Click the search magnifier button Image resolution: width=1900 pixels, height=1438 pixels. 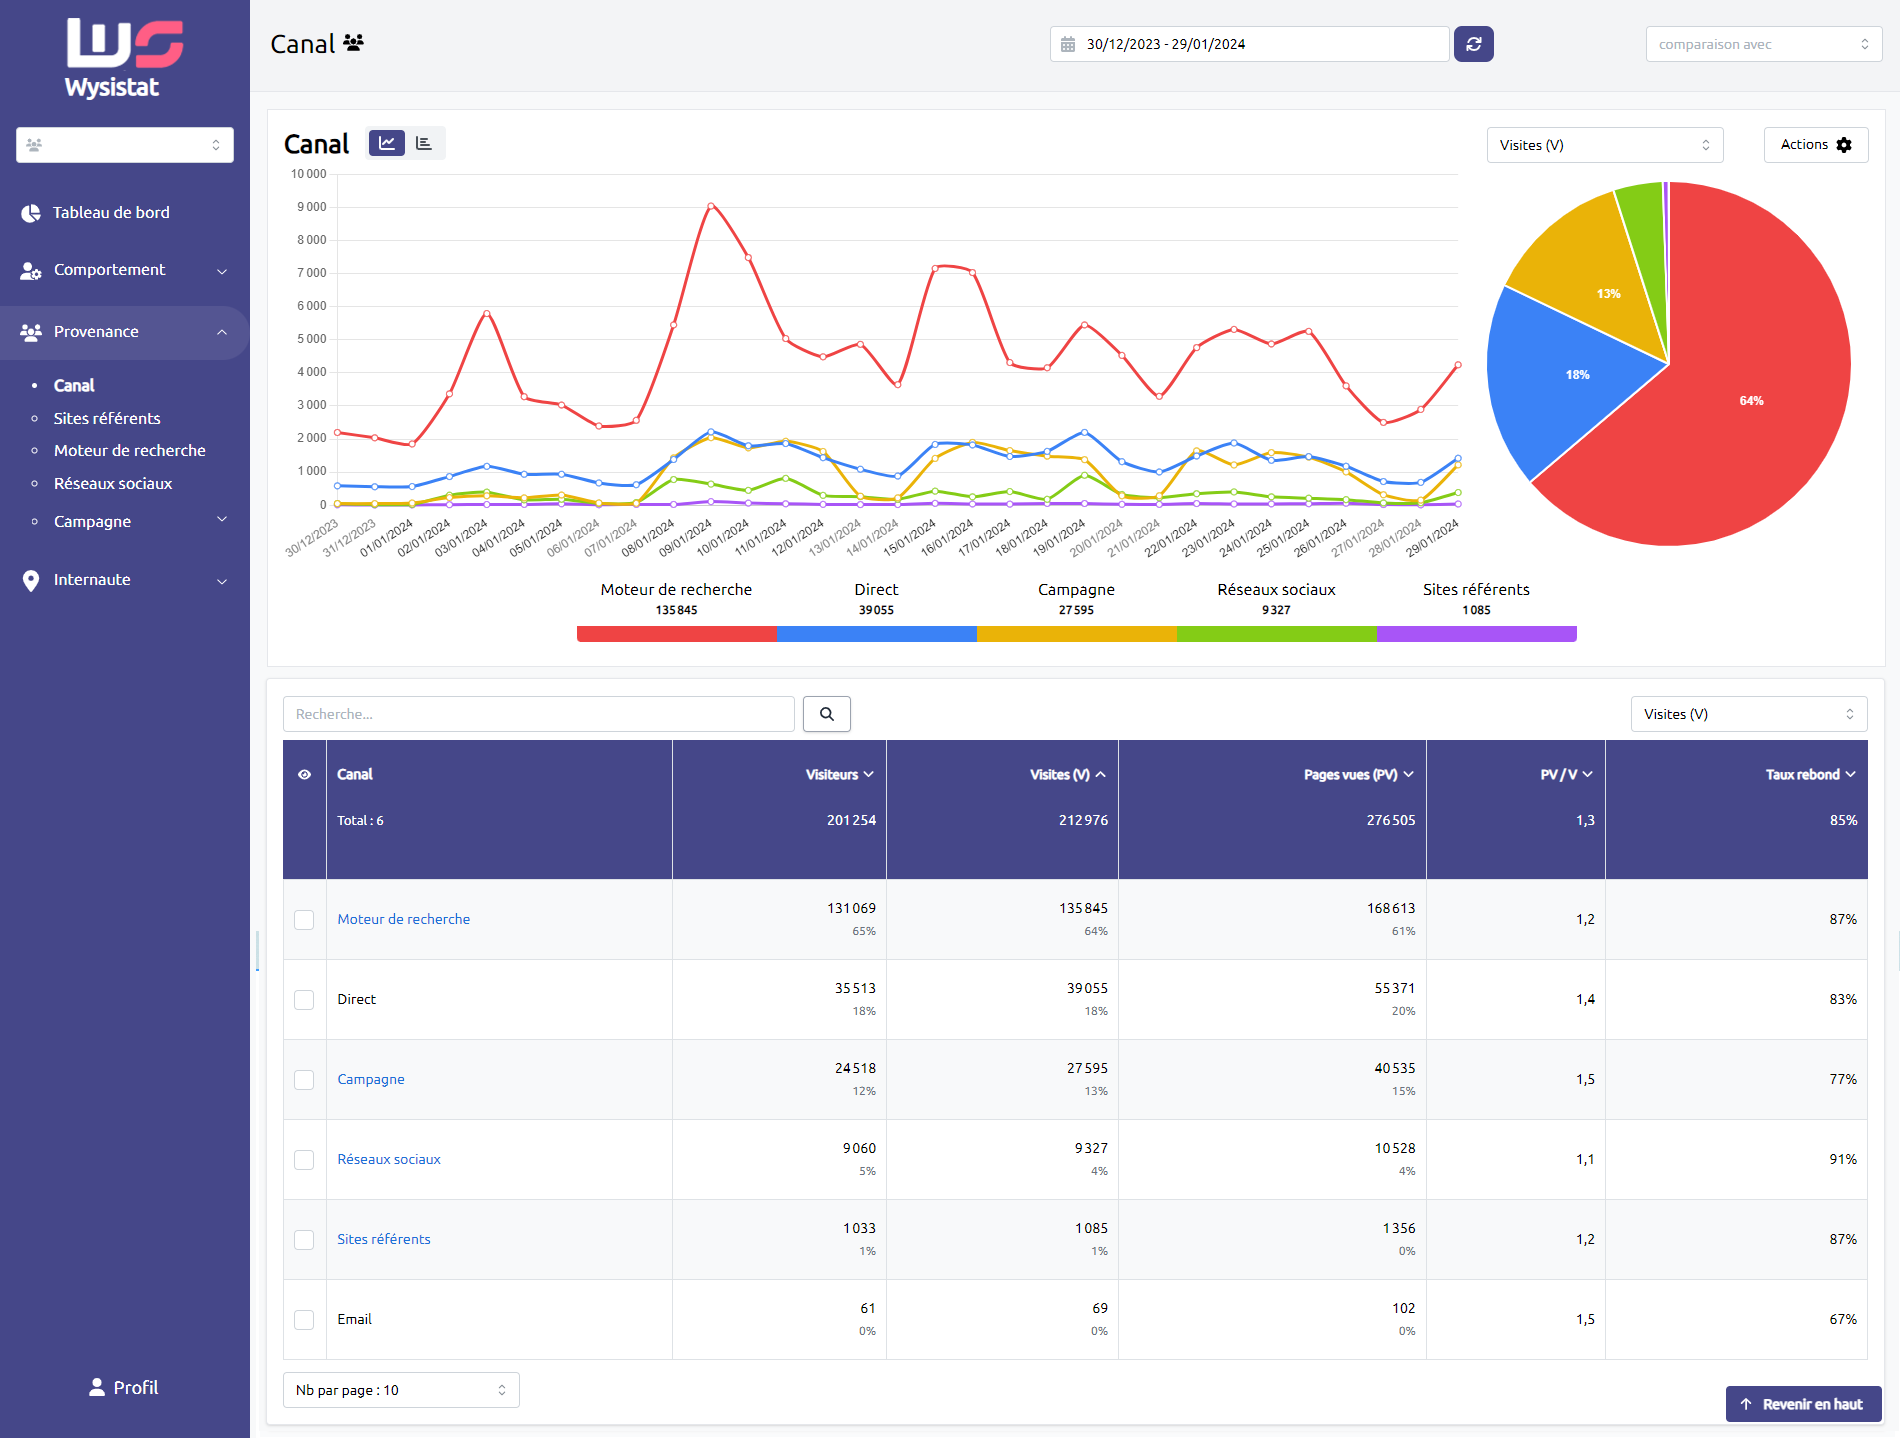826,714
